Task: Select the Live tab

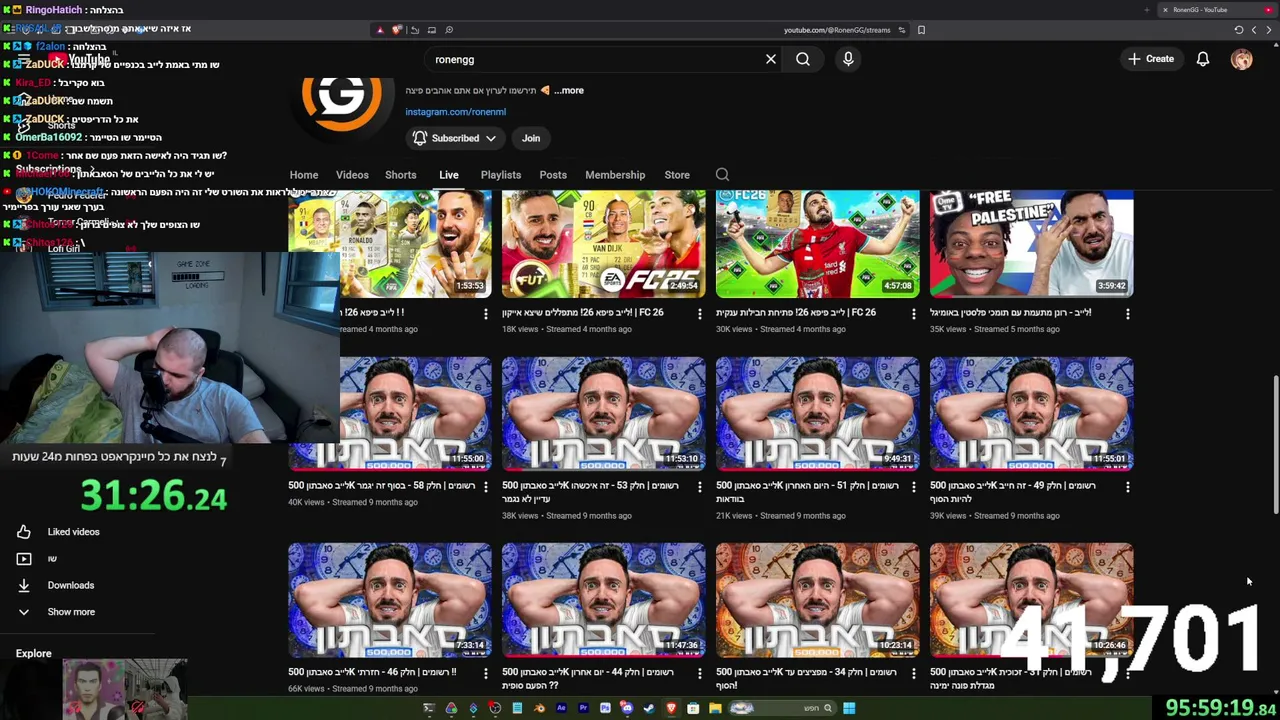Action: click(449, 175)
